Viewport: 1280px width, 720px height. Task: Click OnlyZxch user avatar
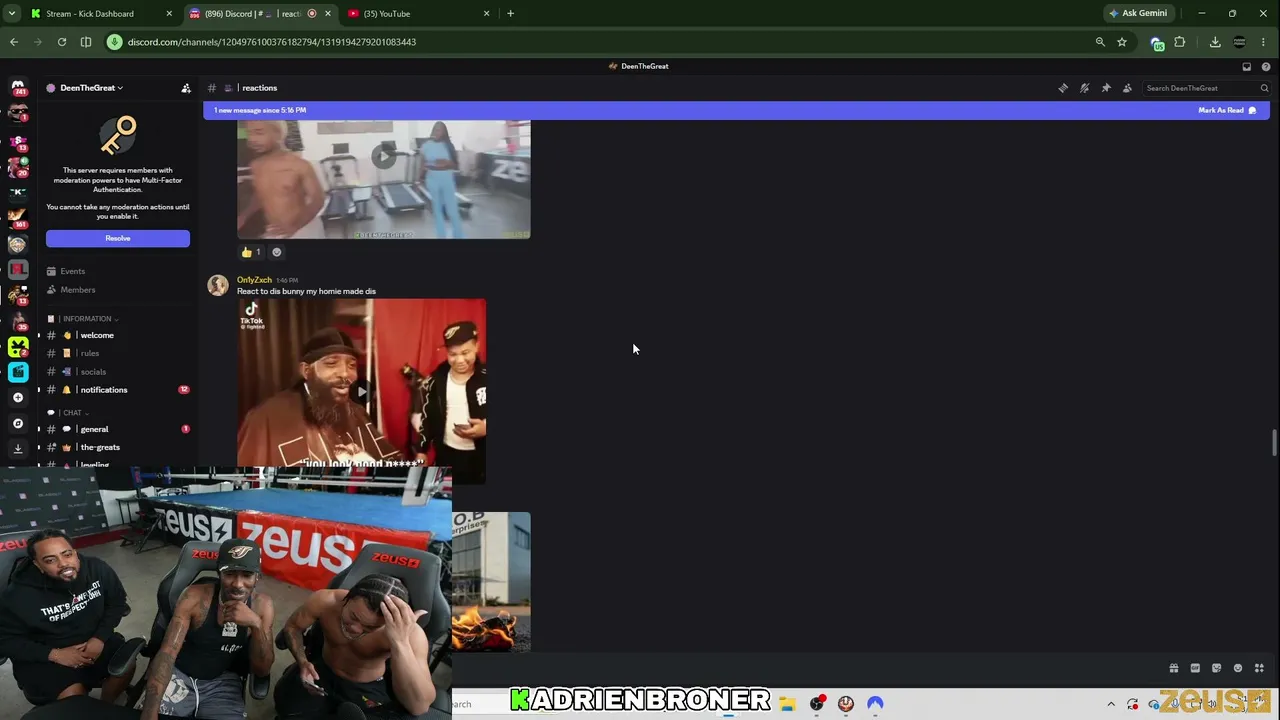(217, 286)
